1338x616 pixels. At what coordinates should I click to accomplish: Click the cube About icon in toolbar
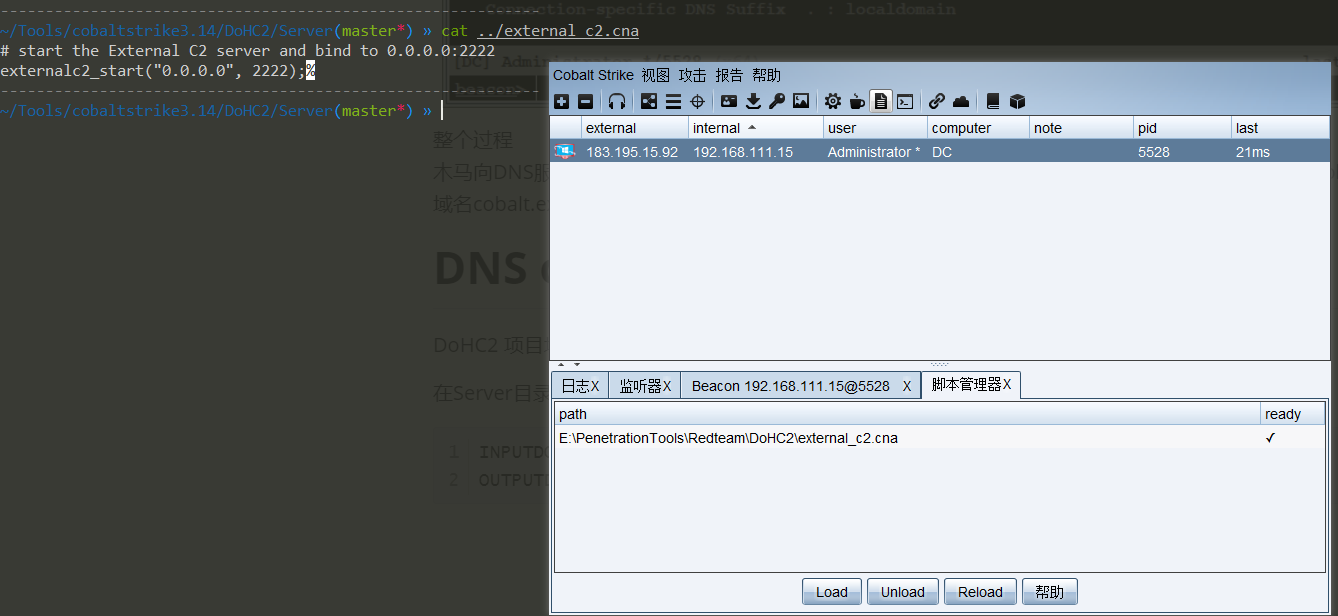1017,101
